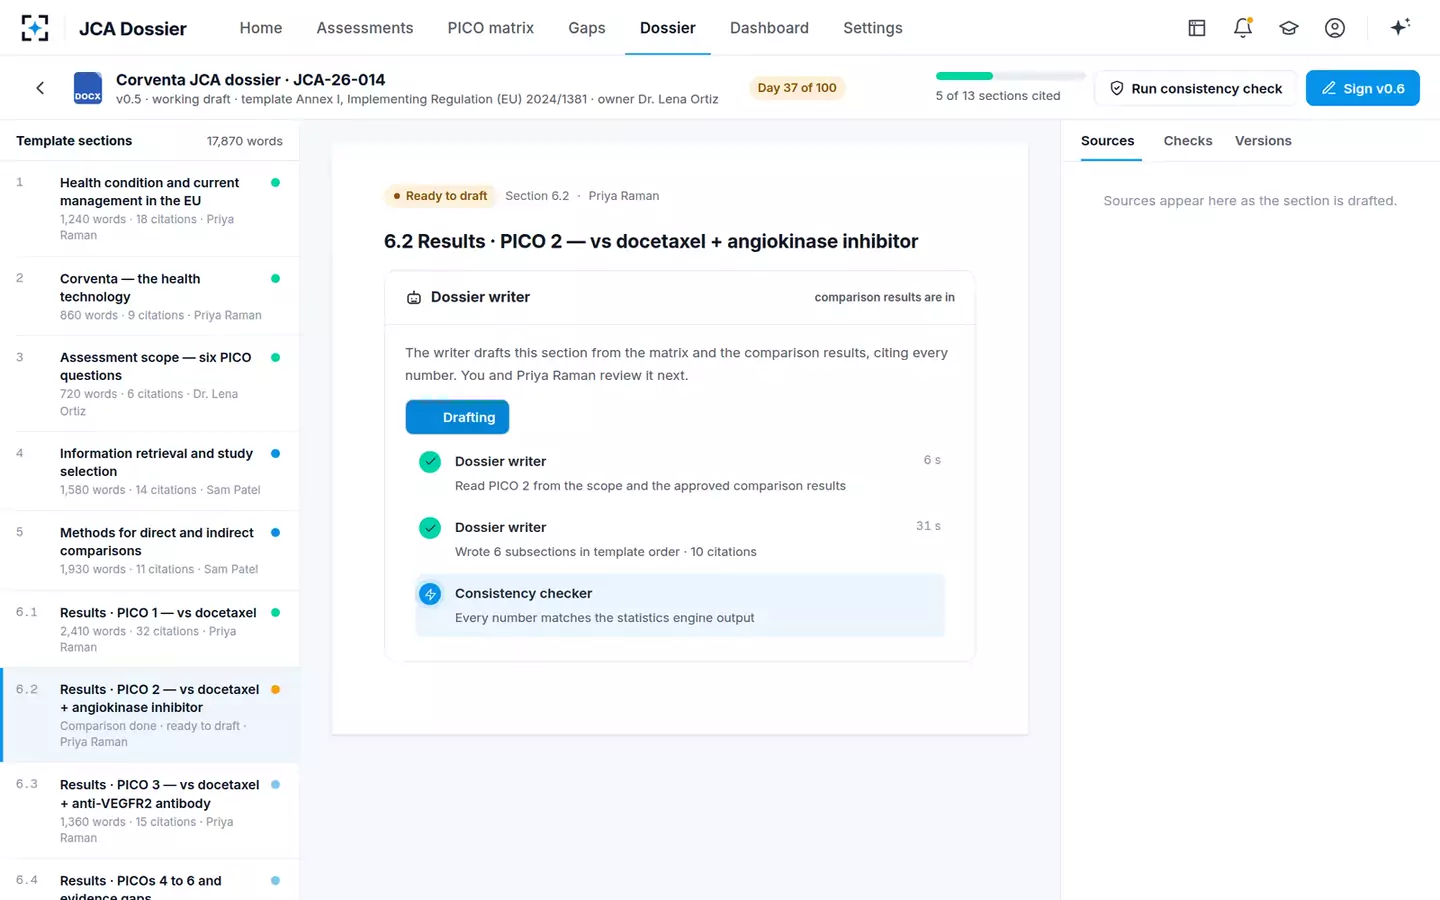1440x900 pixels.
Task: Open the layout panel icon in header
Action: [1197, 28]
